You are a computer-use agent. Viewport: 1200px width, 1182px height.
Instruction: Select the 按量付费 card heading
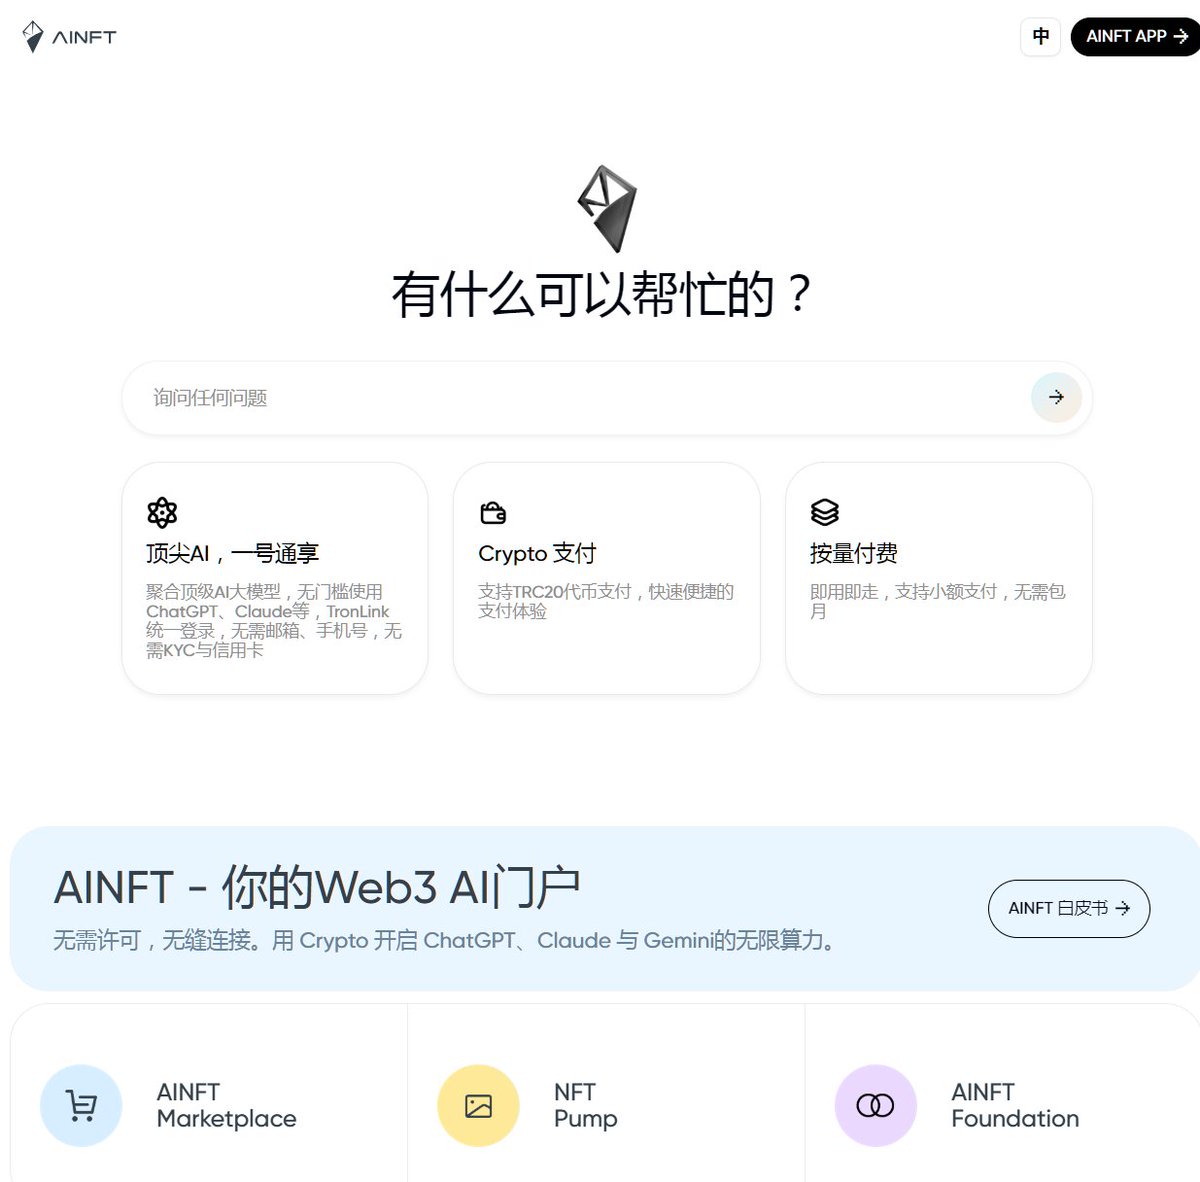pos(853,554)
